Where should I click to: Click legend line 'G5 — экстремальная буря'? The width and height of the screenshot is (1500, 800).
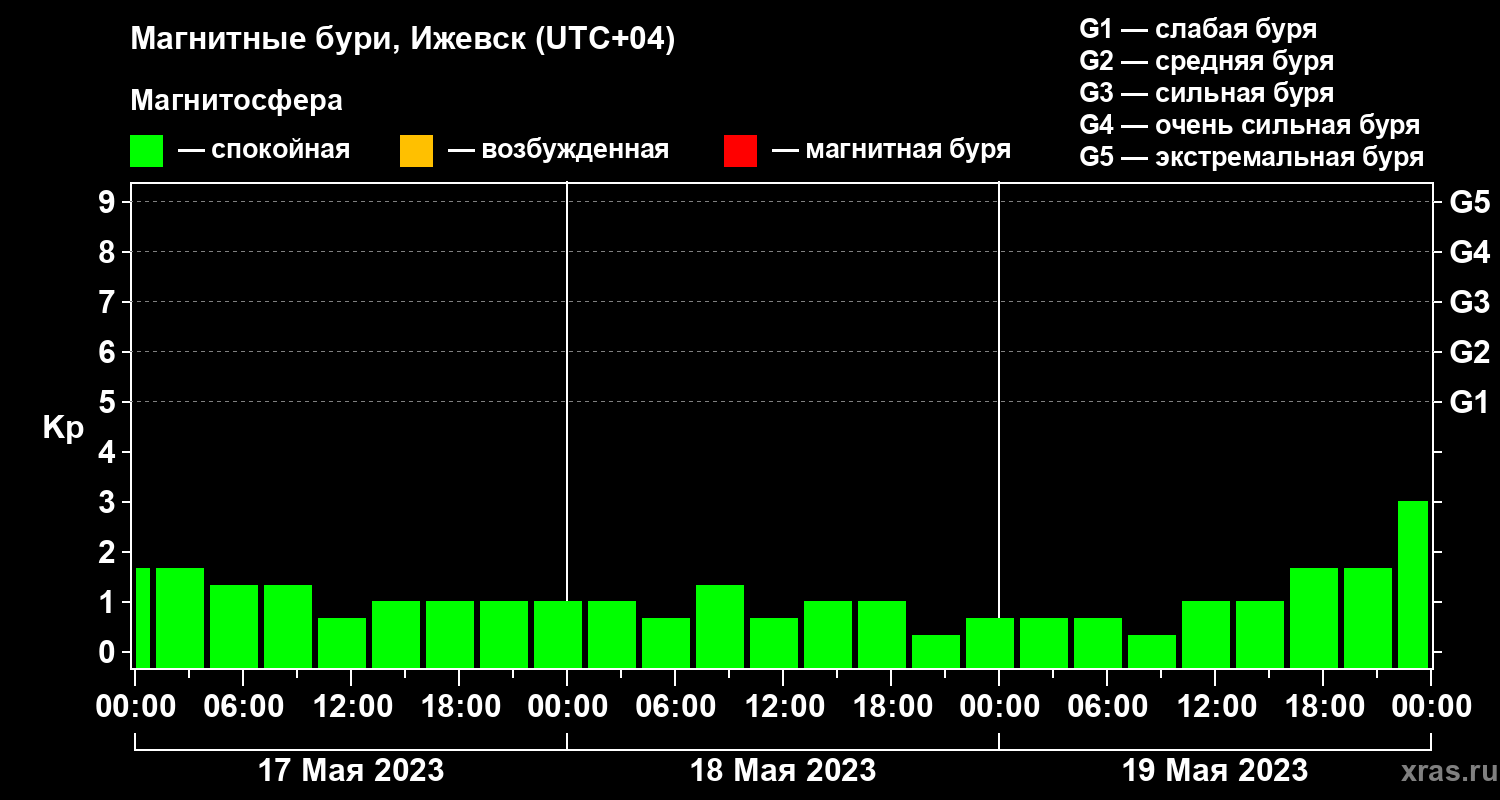pyautogui.click(x=1252, y=158)
